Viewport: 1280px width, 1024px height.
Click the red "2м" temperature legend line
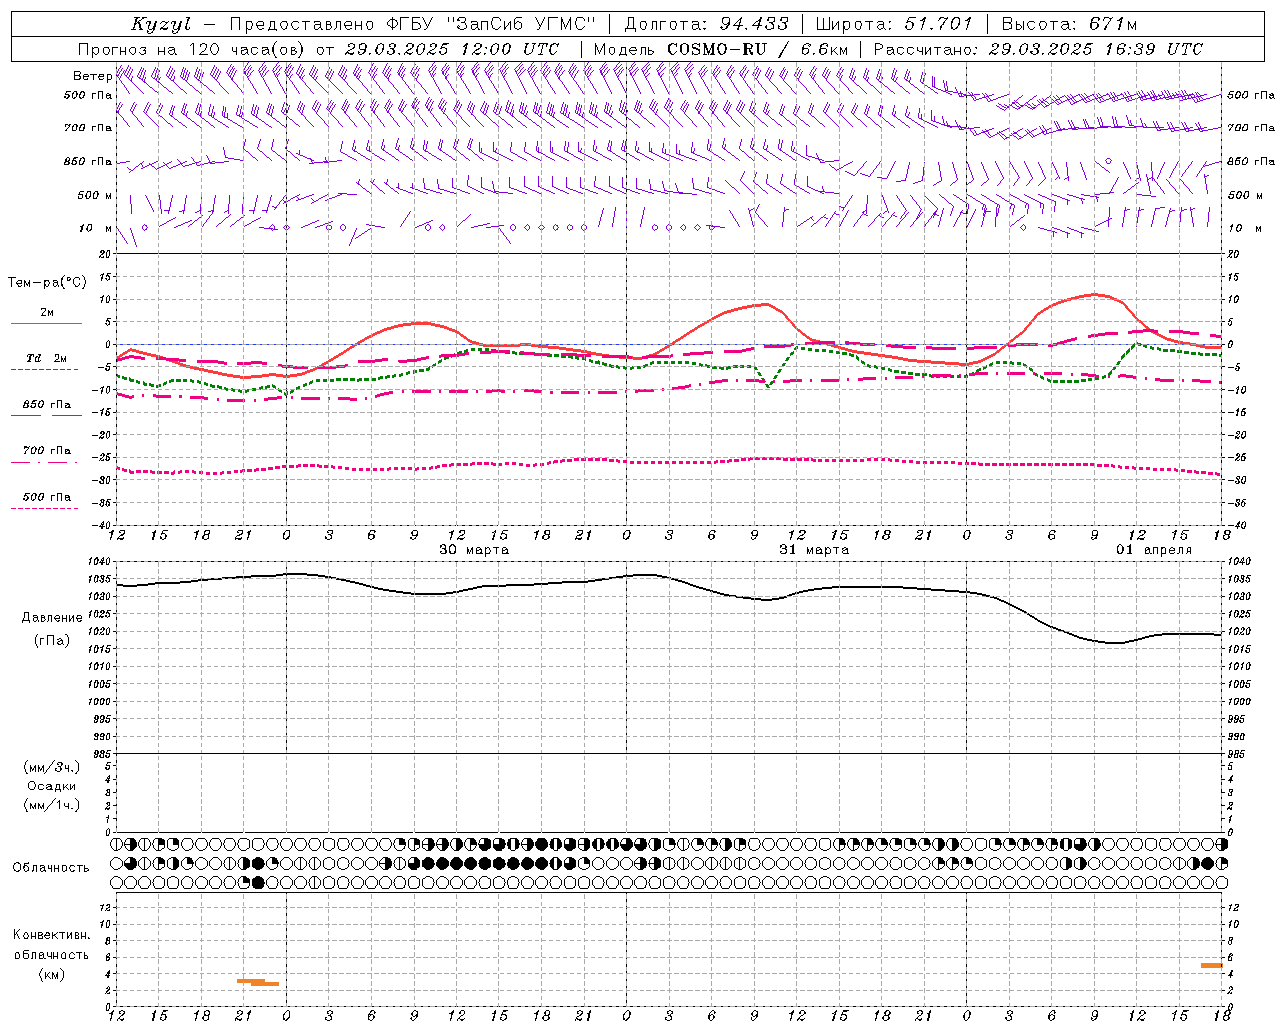[x=46, y=323]
